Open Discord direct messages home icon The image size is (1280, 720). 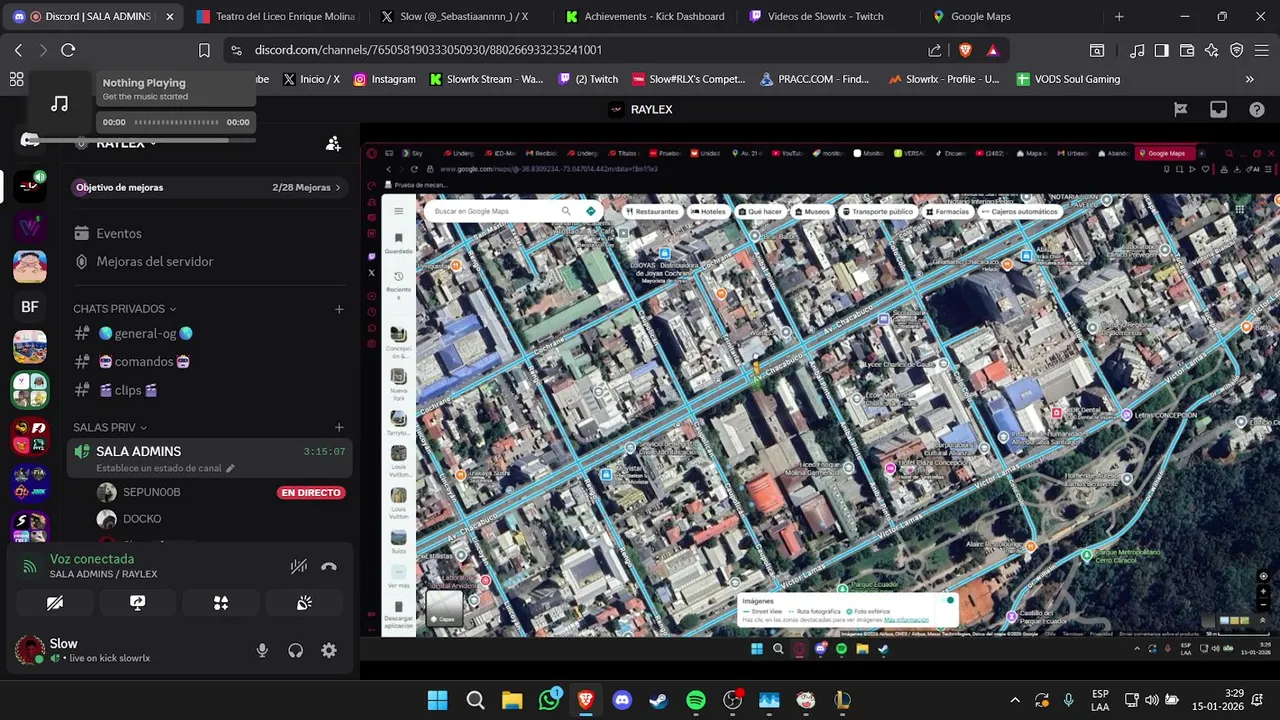click(x=30, y=140)
